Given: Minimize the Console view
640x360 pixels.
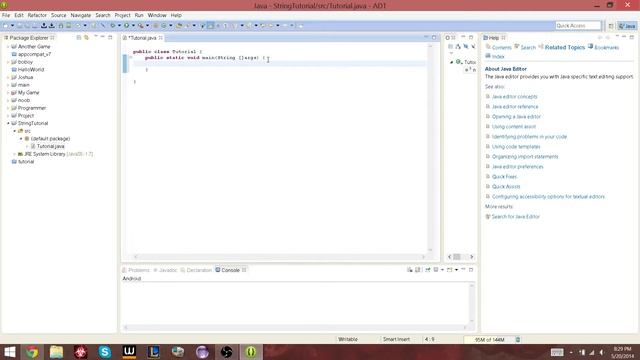Looking at the screenshot, I should click(463, 269).
